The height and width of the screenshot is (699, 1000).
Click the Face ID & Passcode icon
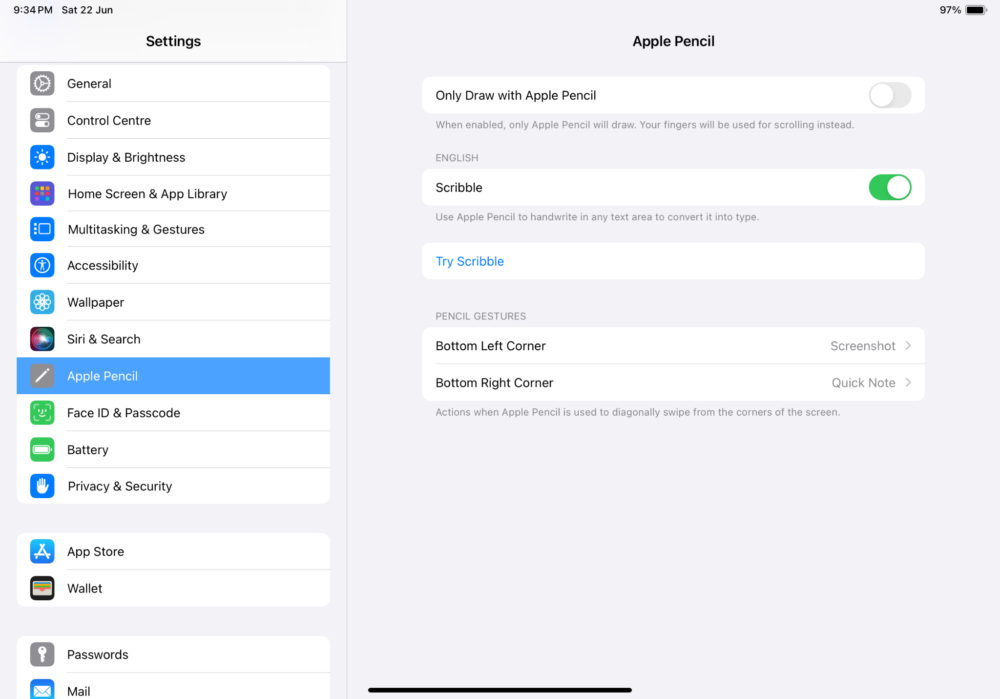(42, 412)
